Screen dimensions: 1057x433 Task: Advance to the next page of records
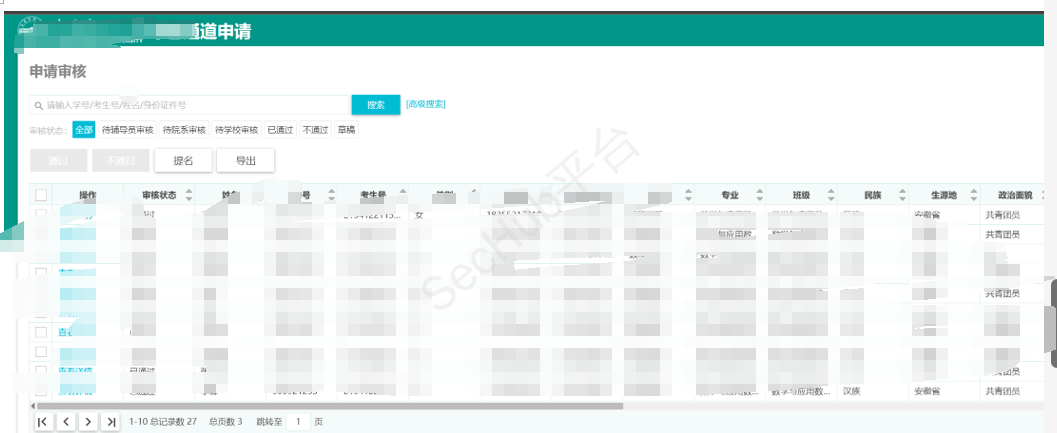pos(89,422)
